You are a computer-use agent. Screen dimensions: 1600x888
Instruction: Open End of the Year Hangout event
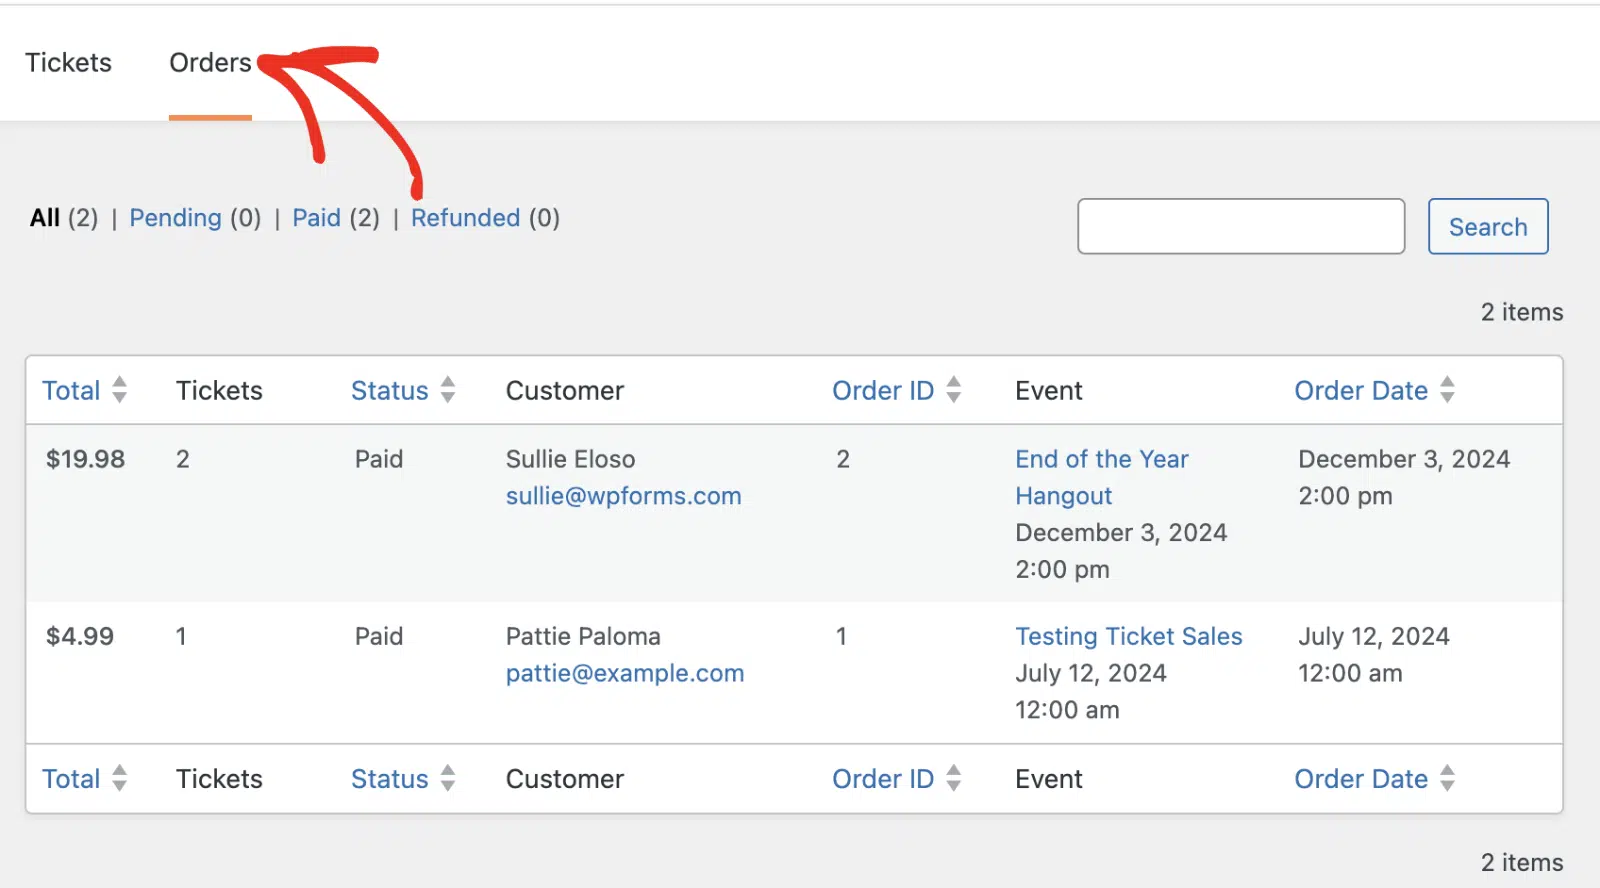pyautogui.click(x=1102, y=477)
